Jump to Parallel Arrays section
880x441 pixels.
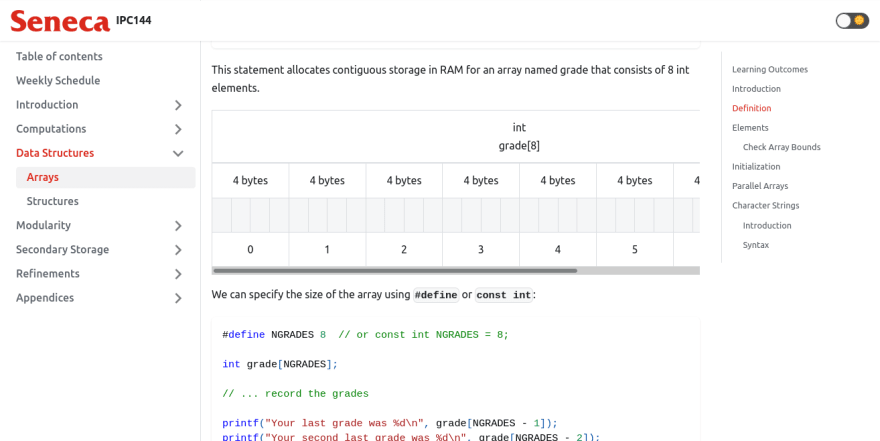pos(760,186)
